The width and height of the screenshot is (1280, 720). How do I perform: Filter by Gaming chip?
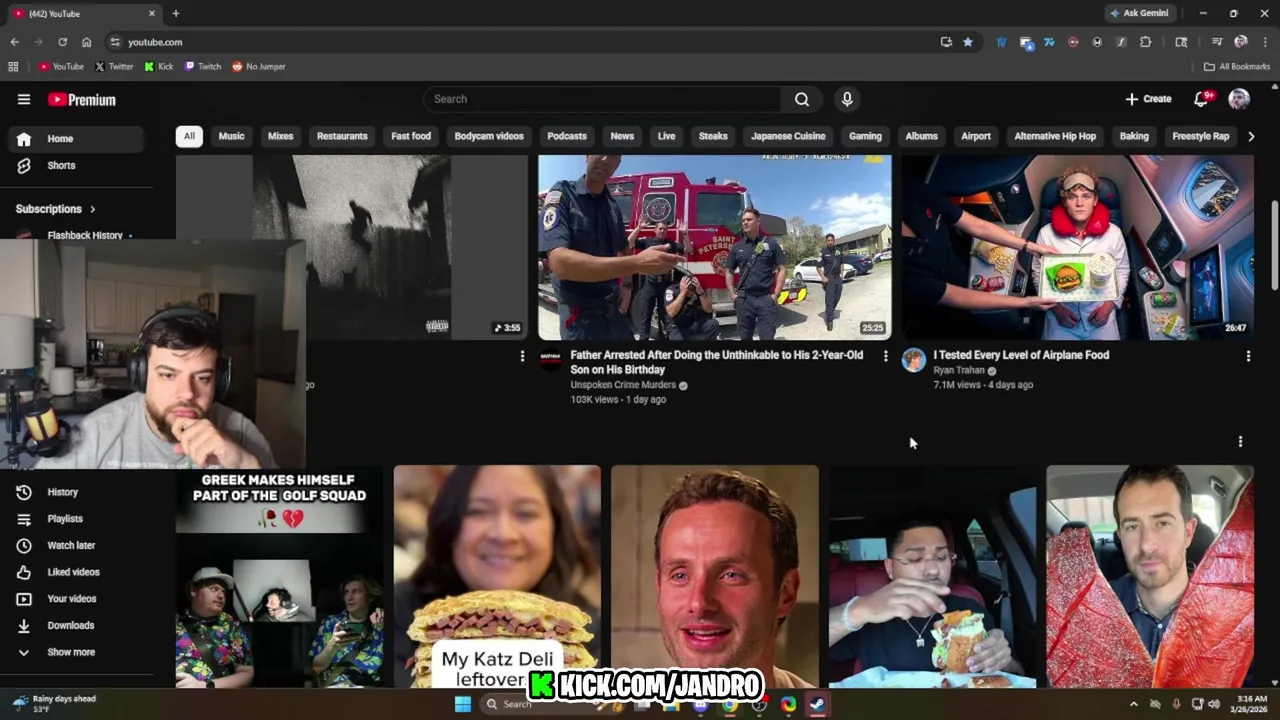coord(865,136)
